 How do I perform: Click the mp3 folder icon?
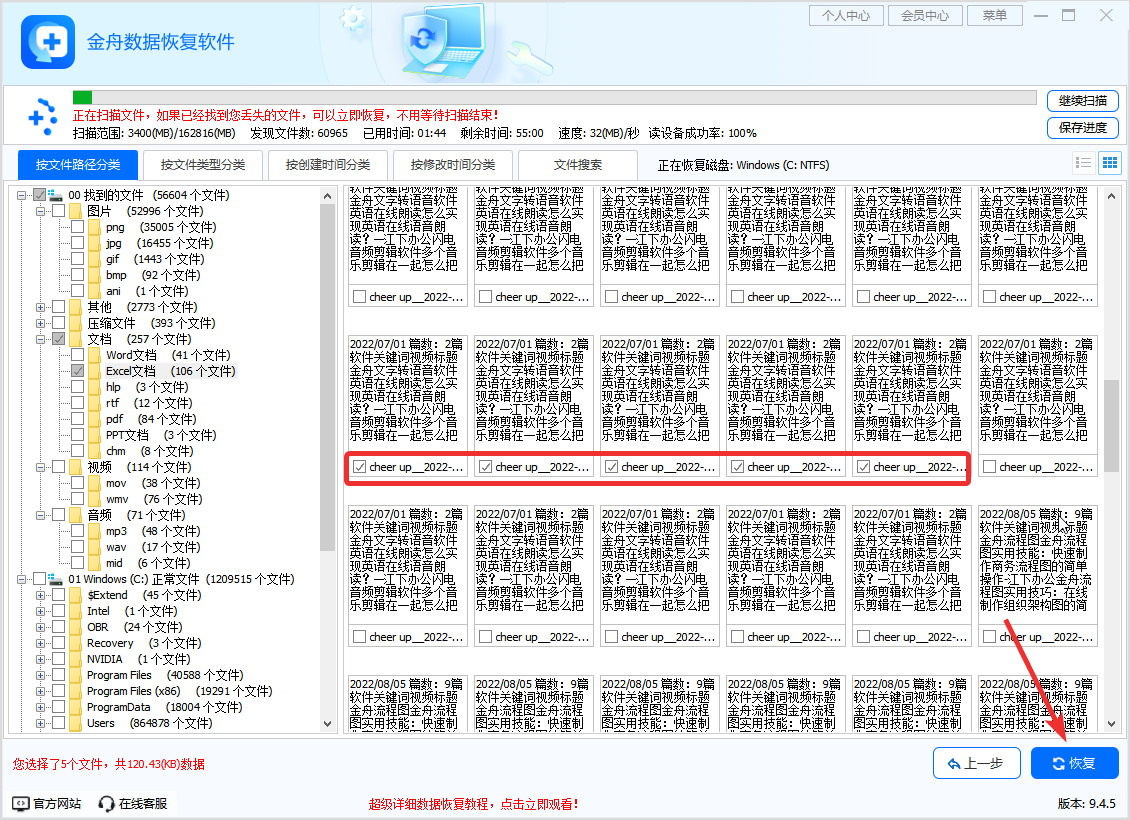94,530
